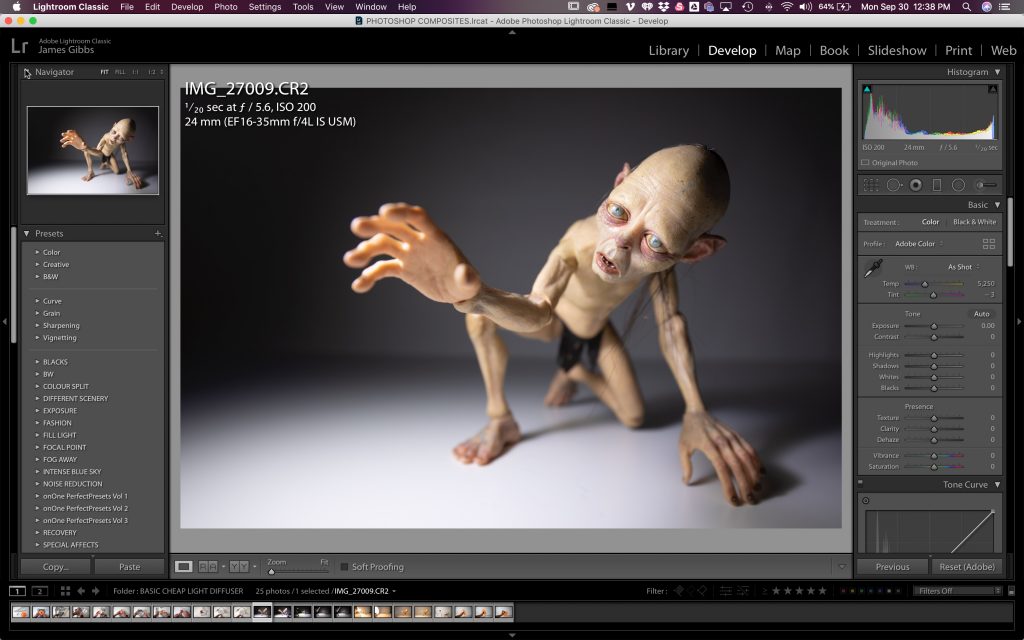The width and height of the screenshot is (1024, 640).
Task: Select the Adjustment Brush tool
Action: pos(987,185)
